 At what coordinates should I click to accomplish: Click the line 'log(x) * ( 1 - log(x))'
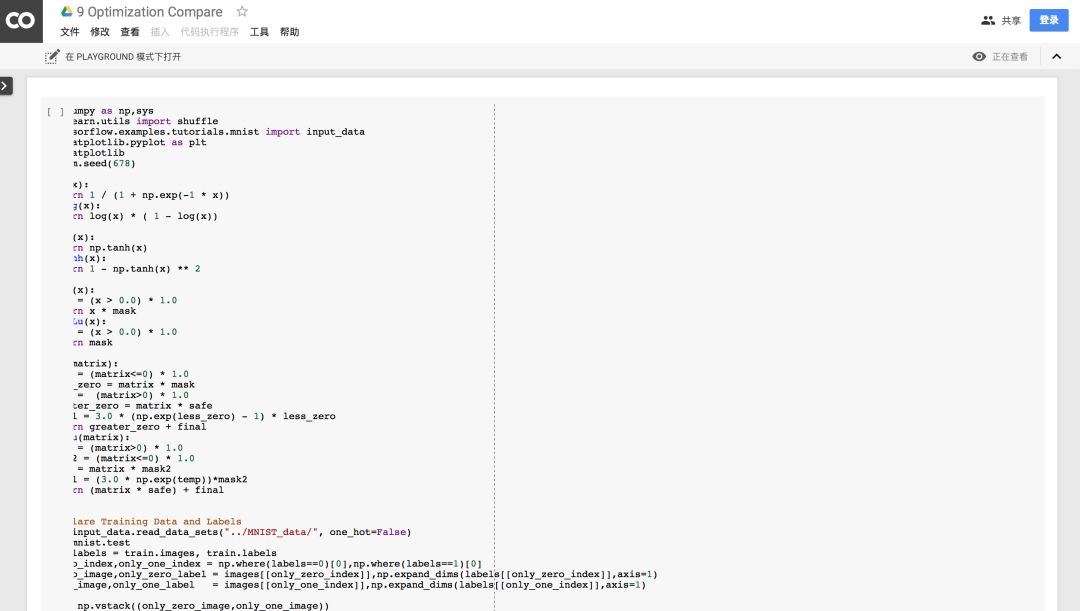point(145,216)
